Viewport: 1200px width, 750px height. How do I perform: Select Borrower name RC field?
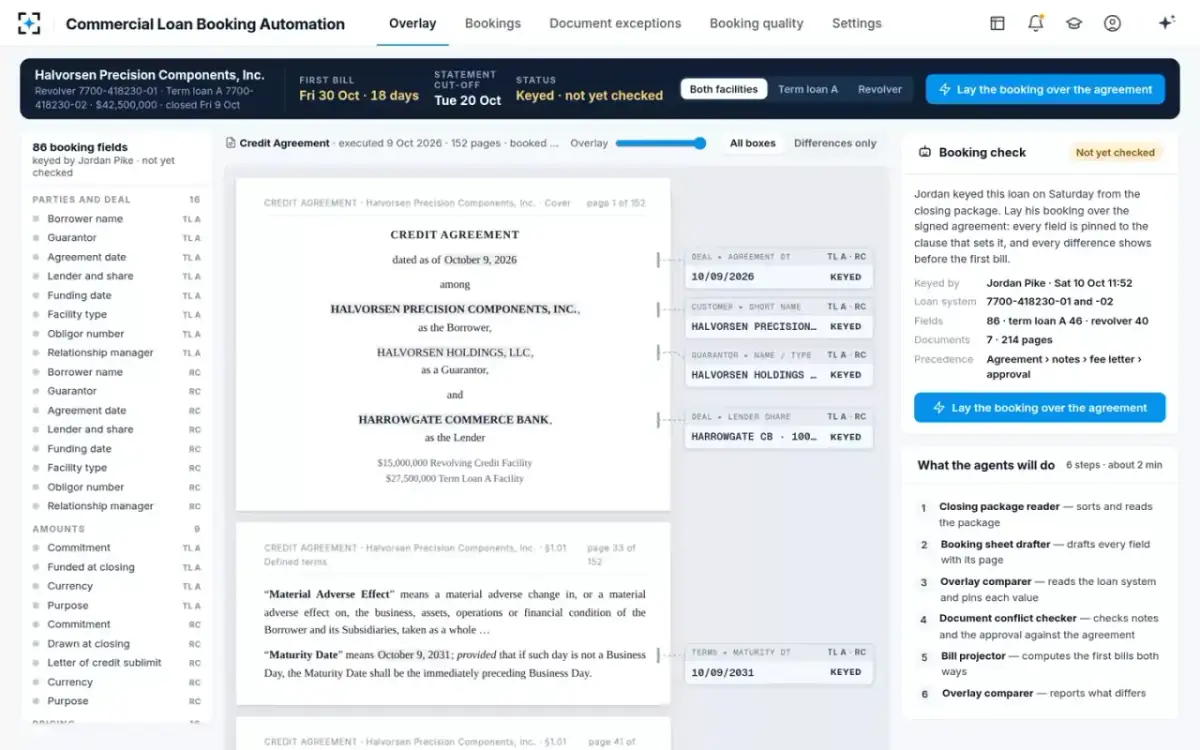tap(117, 372)
